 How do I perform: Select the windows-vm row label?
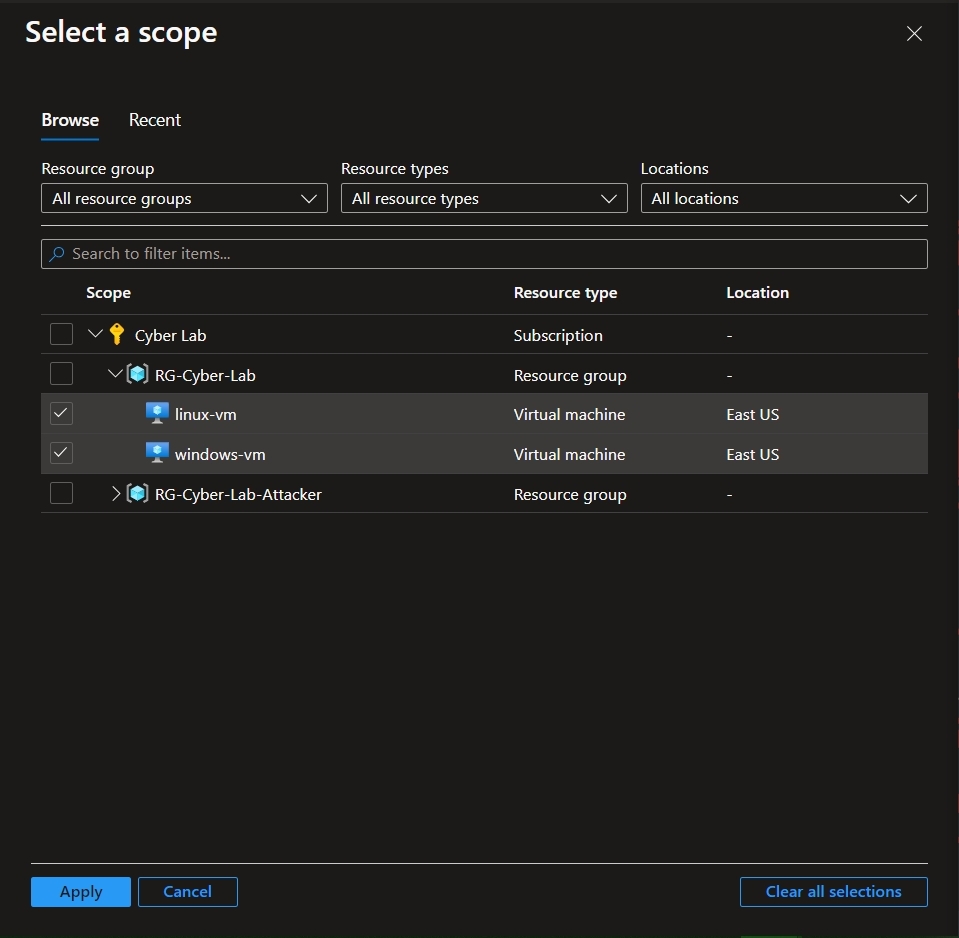(220, 454)
